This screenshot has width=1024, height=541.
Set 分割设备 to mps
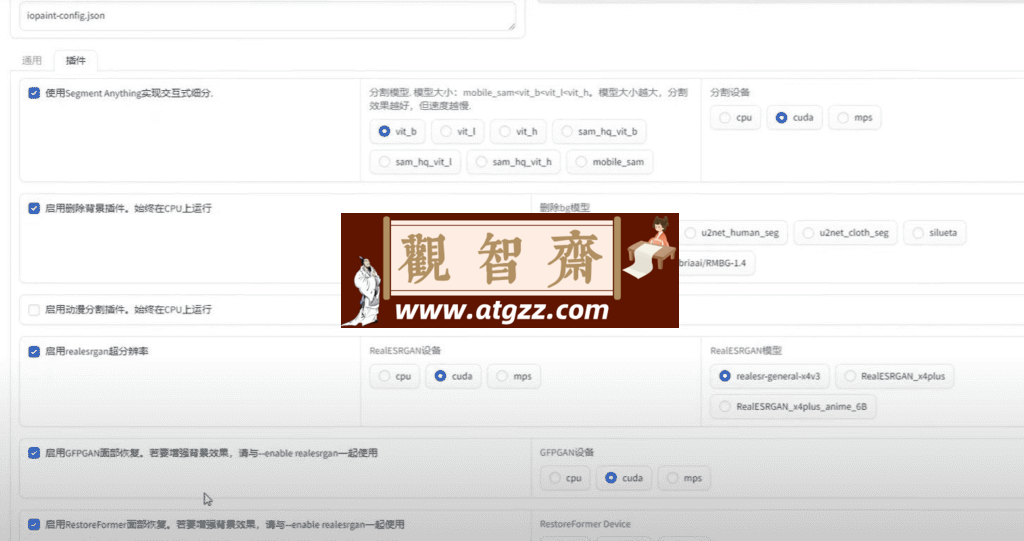pyautogui.click(x=855, y=118)
